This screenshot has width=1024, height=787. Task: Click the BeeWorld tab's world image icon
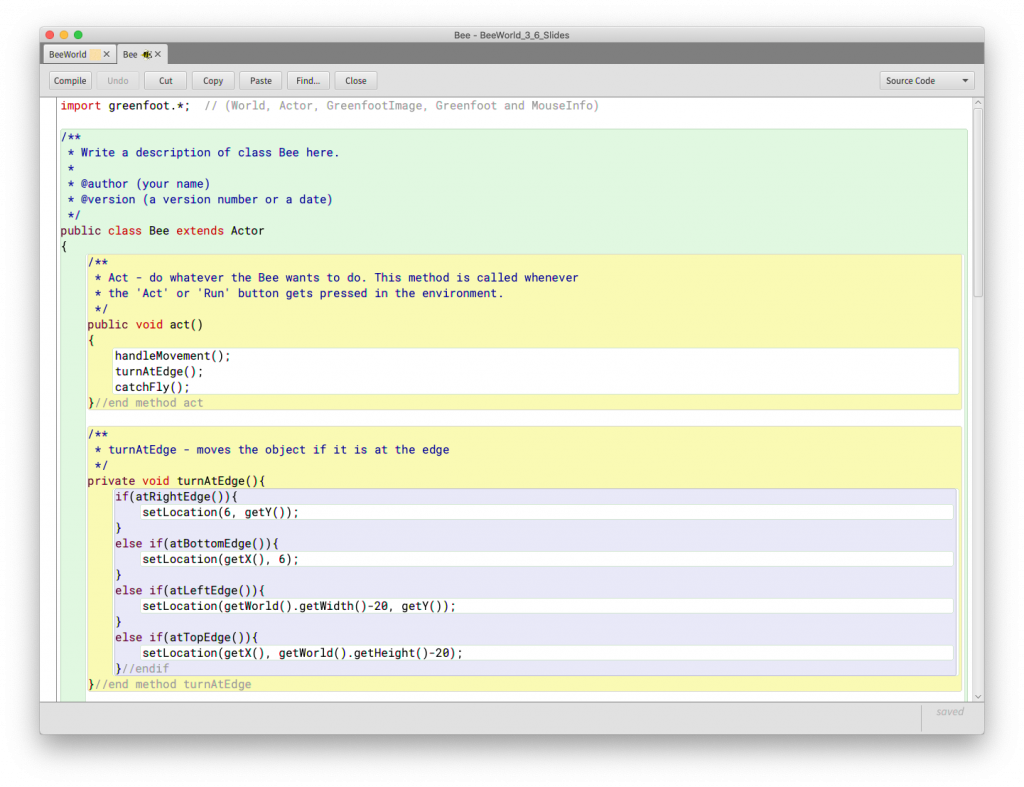tap(95, 54)
